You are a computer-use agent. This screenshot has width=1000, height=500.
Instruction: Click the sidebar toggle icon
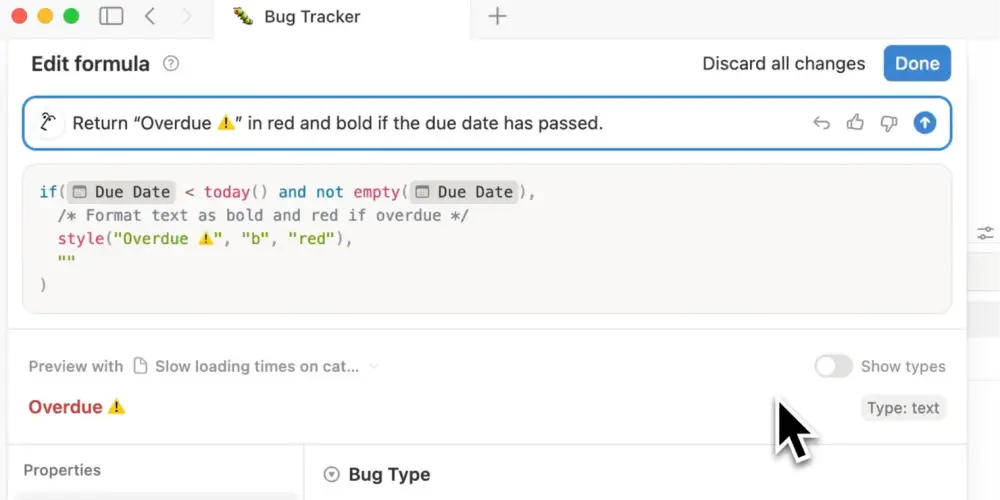(111, 16)
